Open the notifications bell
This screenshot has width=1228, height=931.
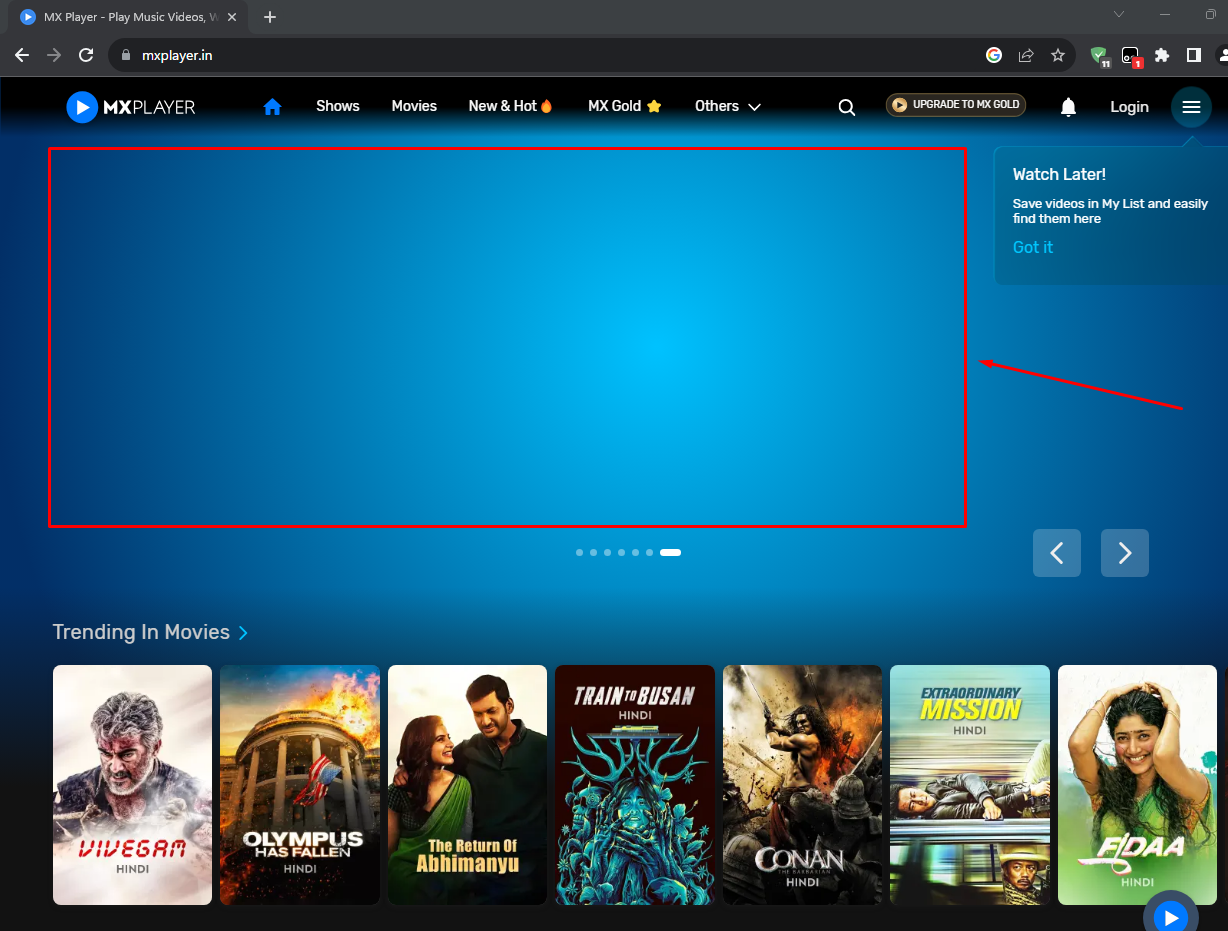click(1068, 107)
